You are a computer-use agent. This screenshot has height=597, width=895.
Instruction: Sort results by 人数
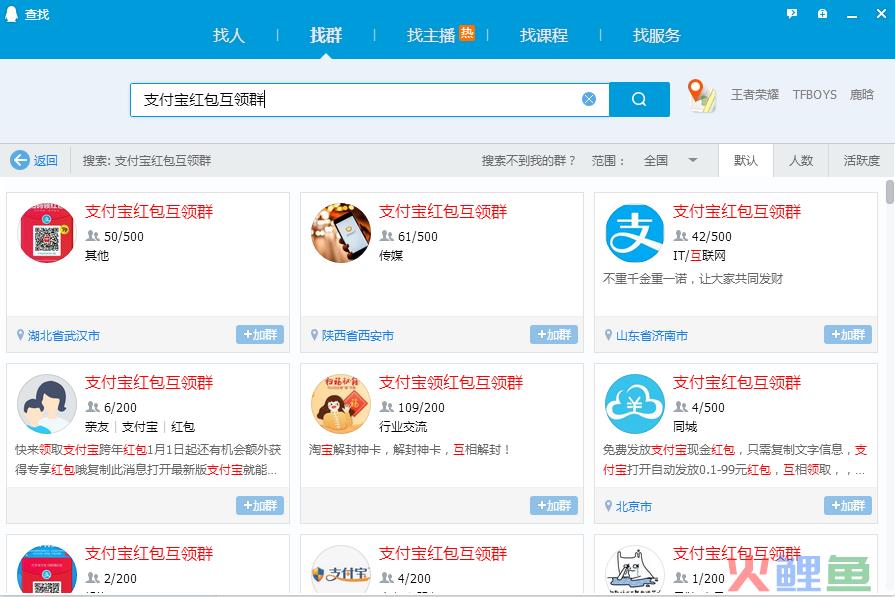801,160
